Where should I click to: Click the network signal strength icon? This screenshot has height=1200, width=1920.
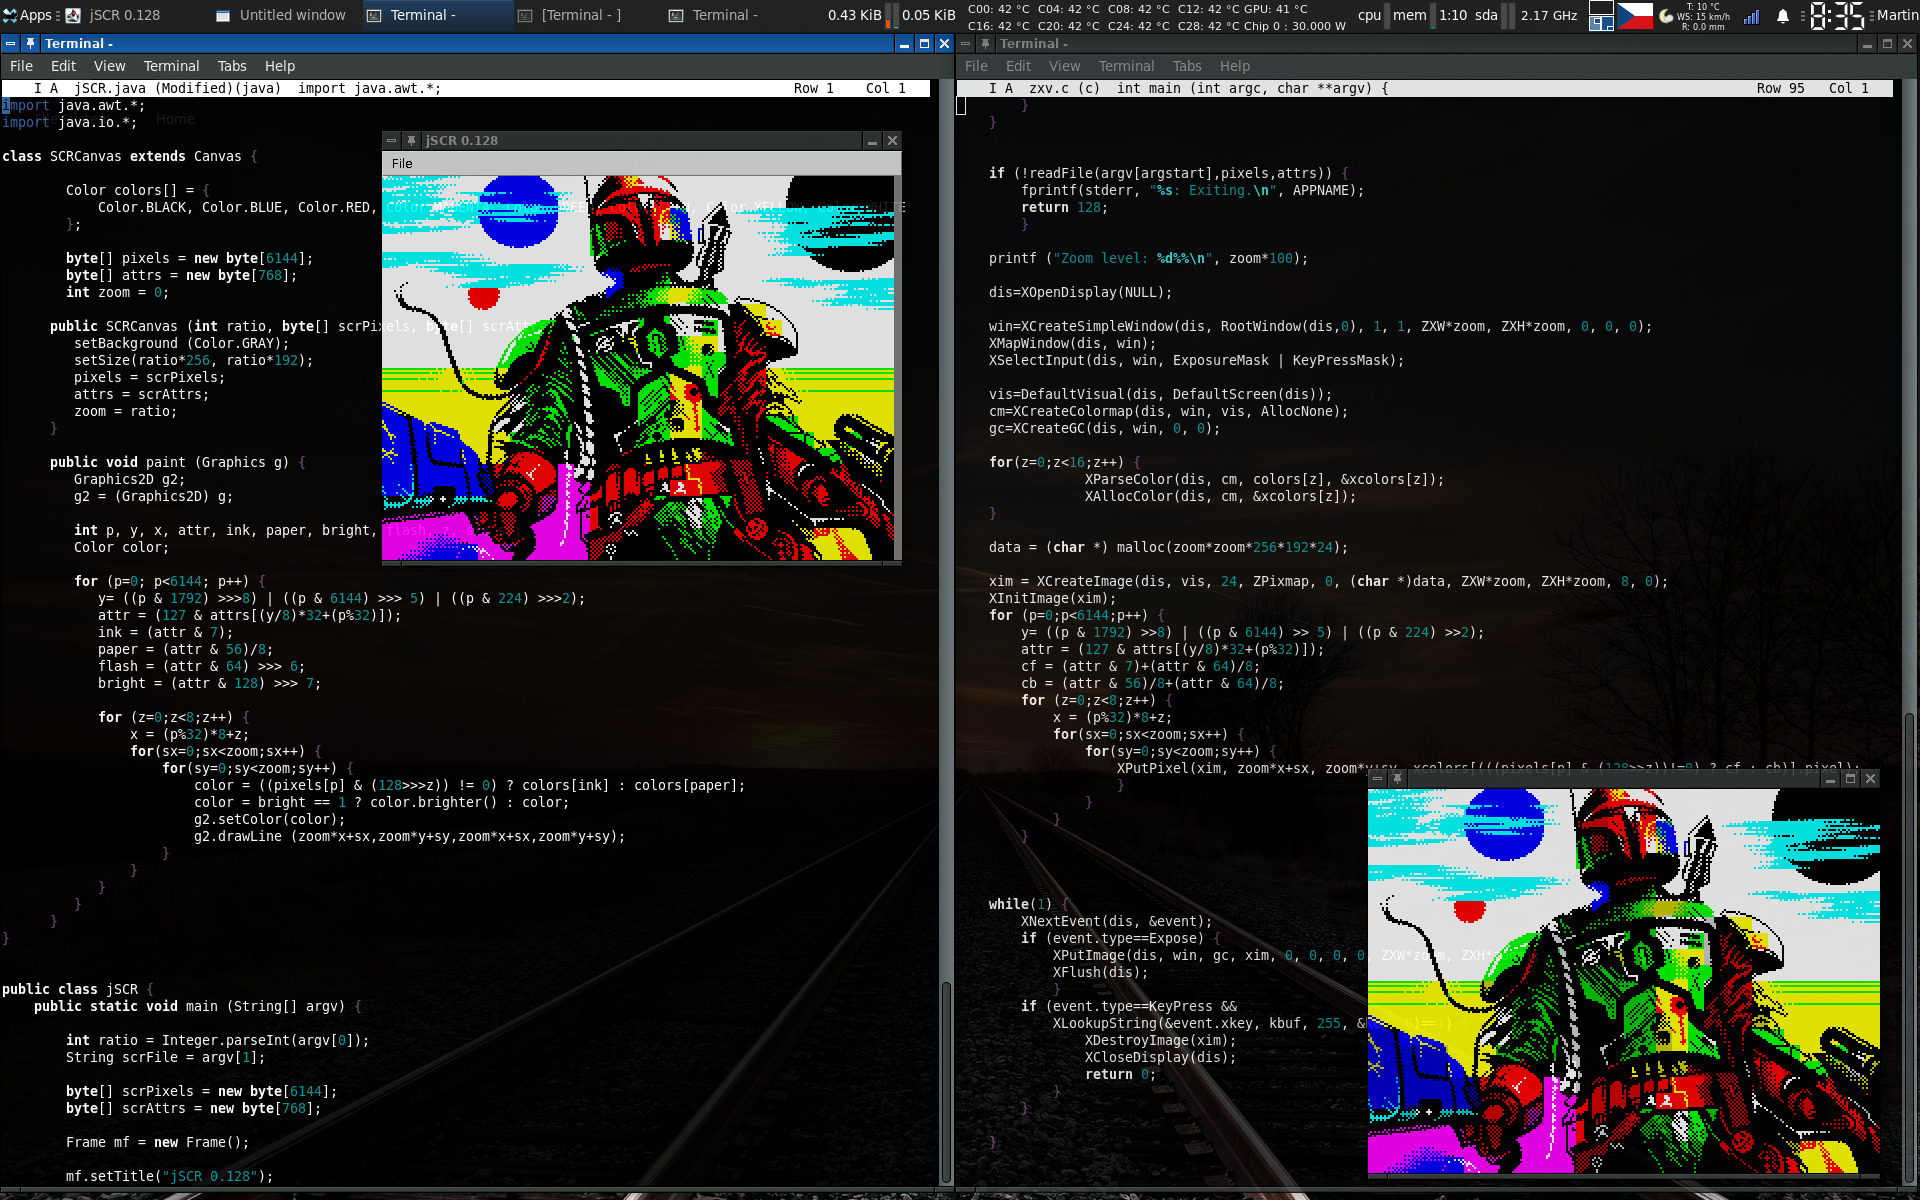click(x=1752, y=16)
